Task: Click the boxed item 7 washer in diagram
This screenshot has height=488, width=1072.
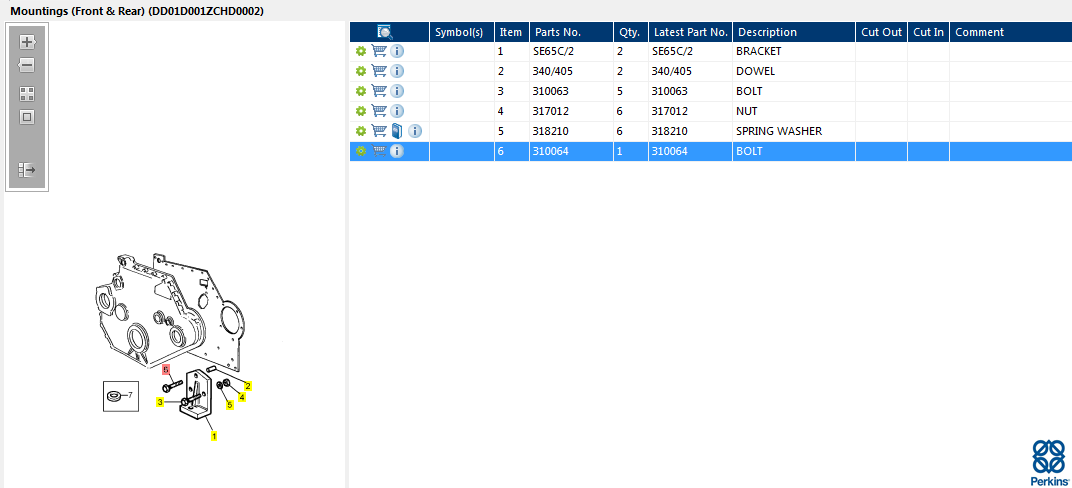Action: (x=121, y=396)
